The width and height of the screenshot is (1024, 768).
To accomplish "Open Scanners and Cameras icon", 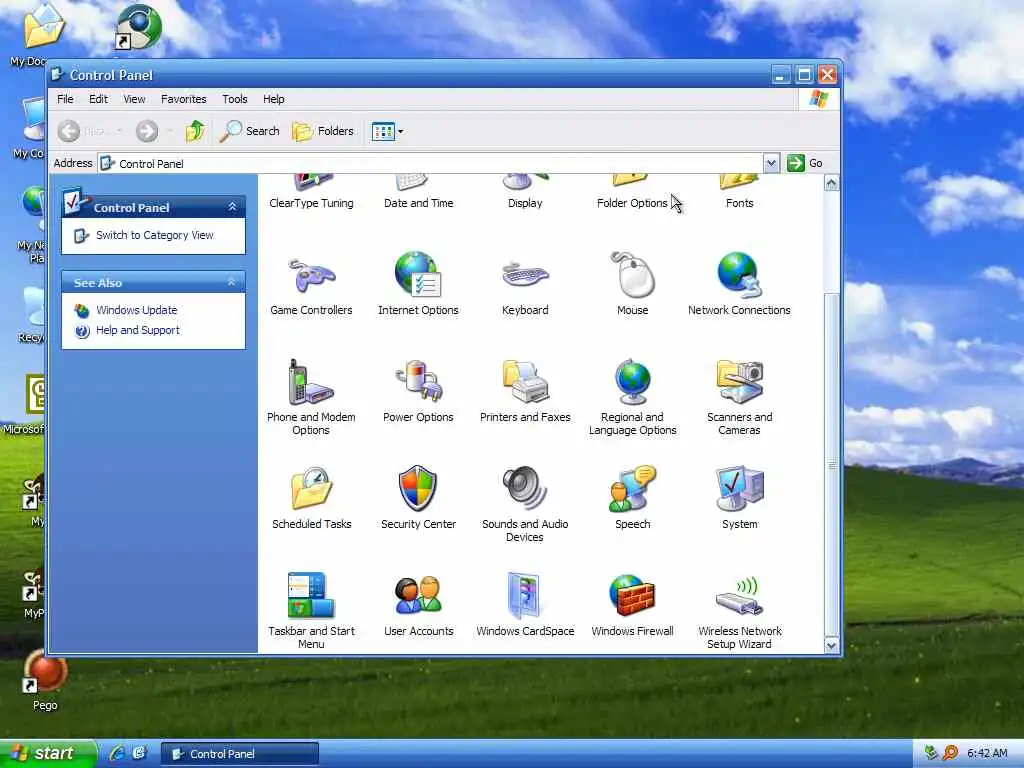I will (739, 381).
